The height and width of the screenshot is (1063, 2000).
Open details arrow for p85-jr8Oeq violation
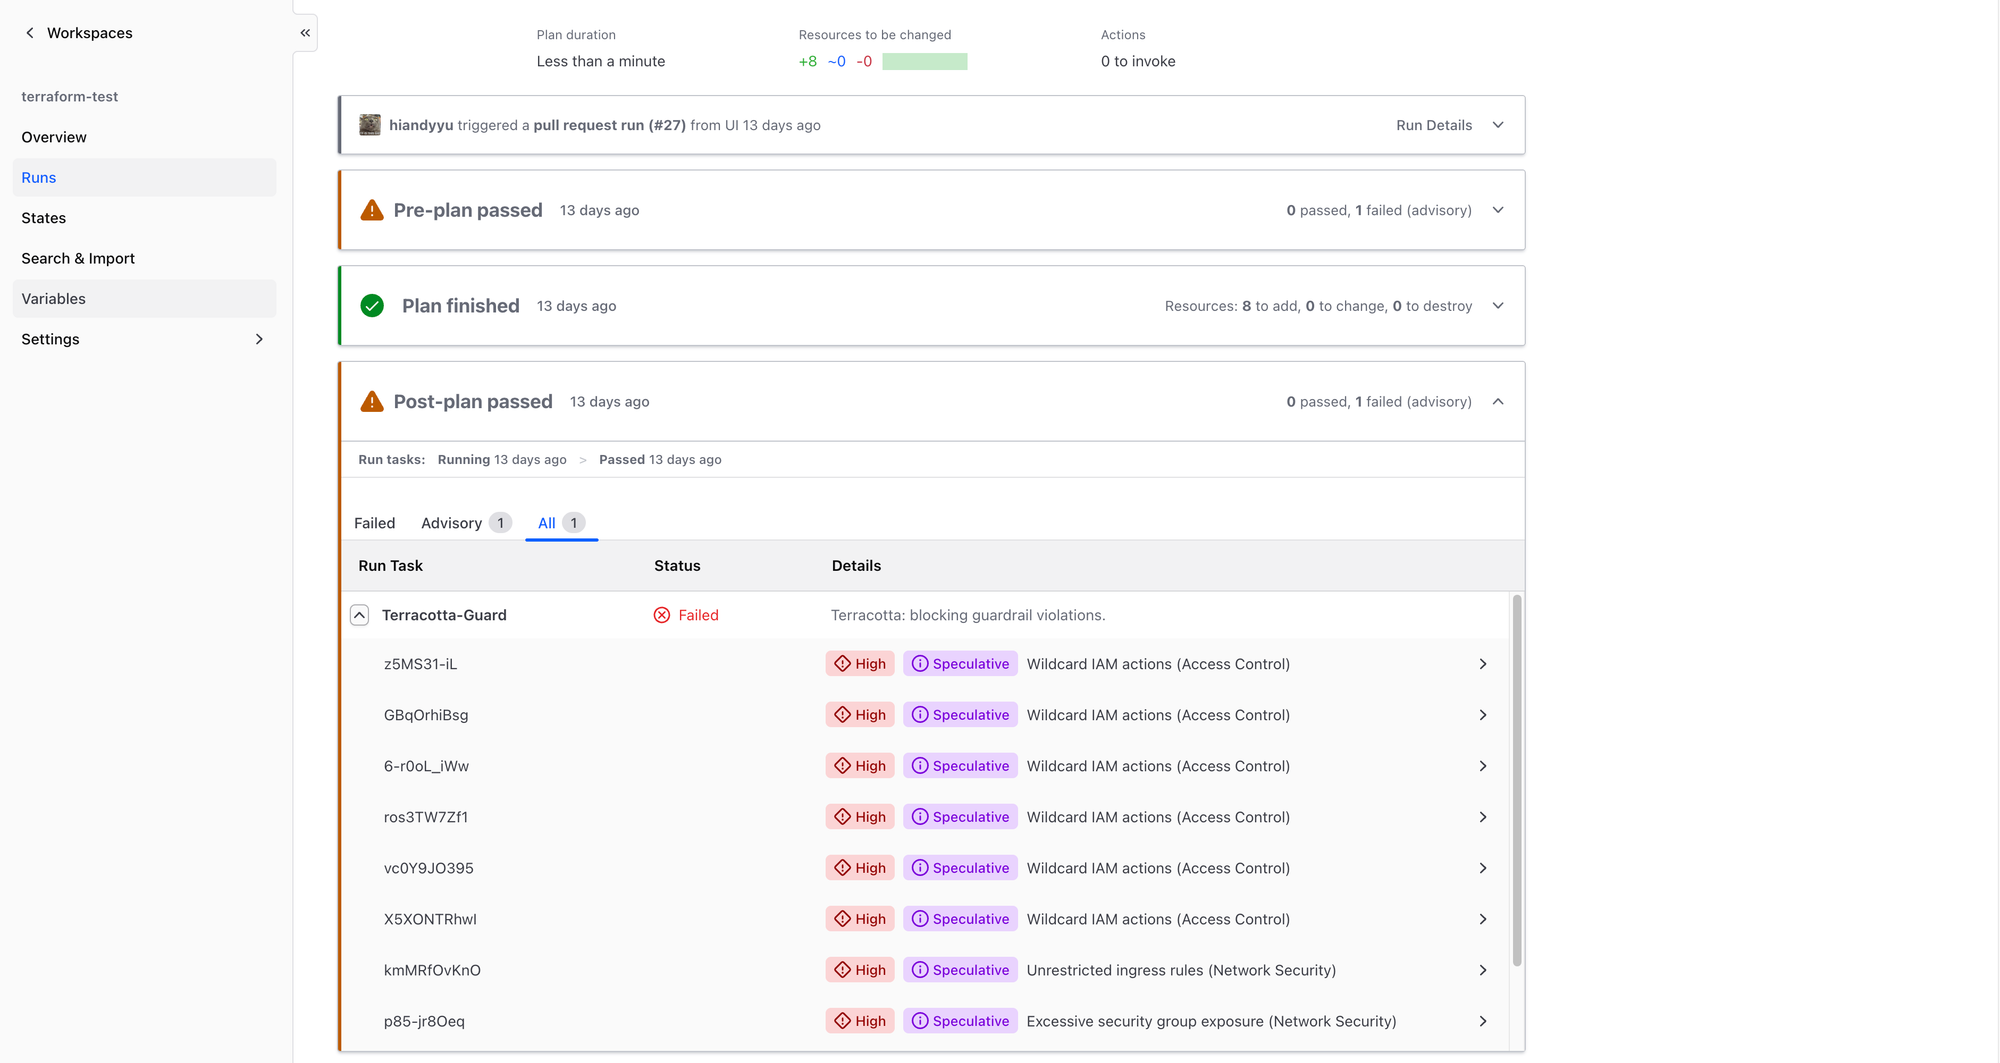1483,1021
